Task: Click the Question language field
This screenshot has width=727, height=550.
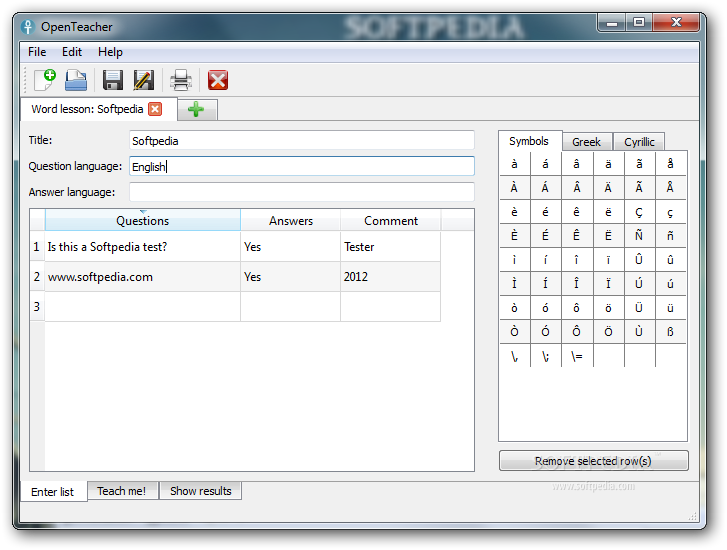Action: [x=302, y=166]
